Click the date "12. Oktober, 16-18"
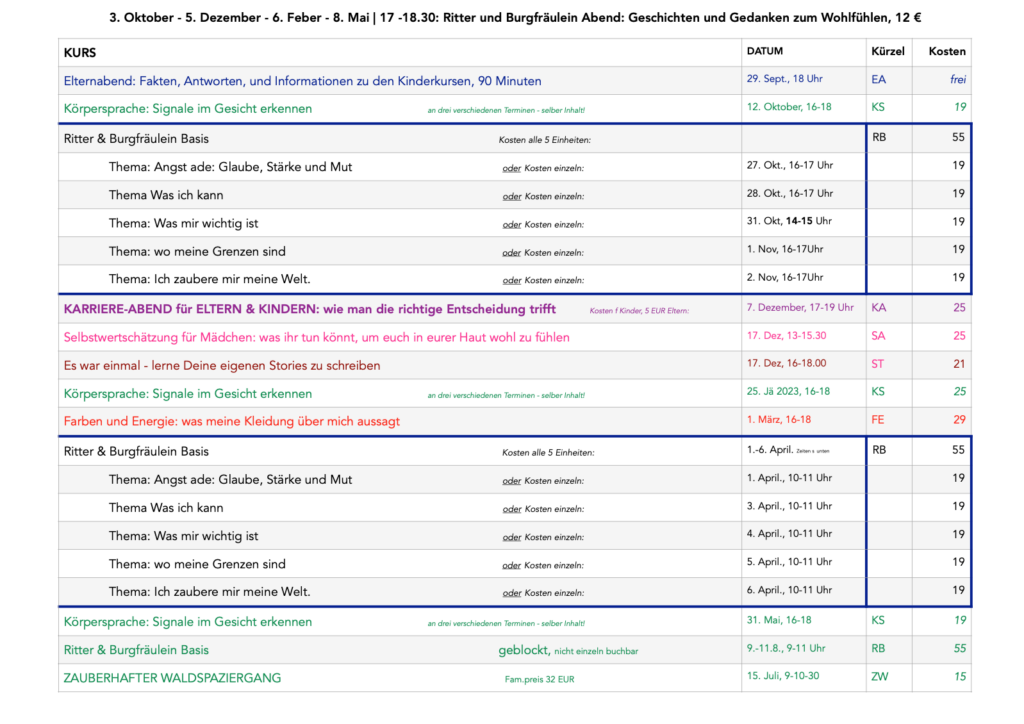The height and width of the screenshot is (724, 1024). [x=789, y=107]
